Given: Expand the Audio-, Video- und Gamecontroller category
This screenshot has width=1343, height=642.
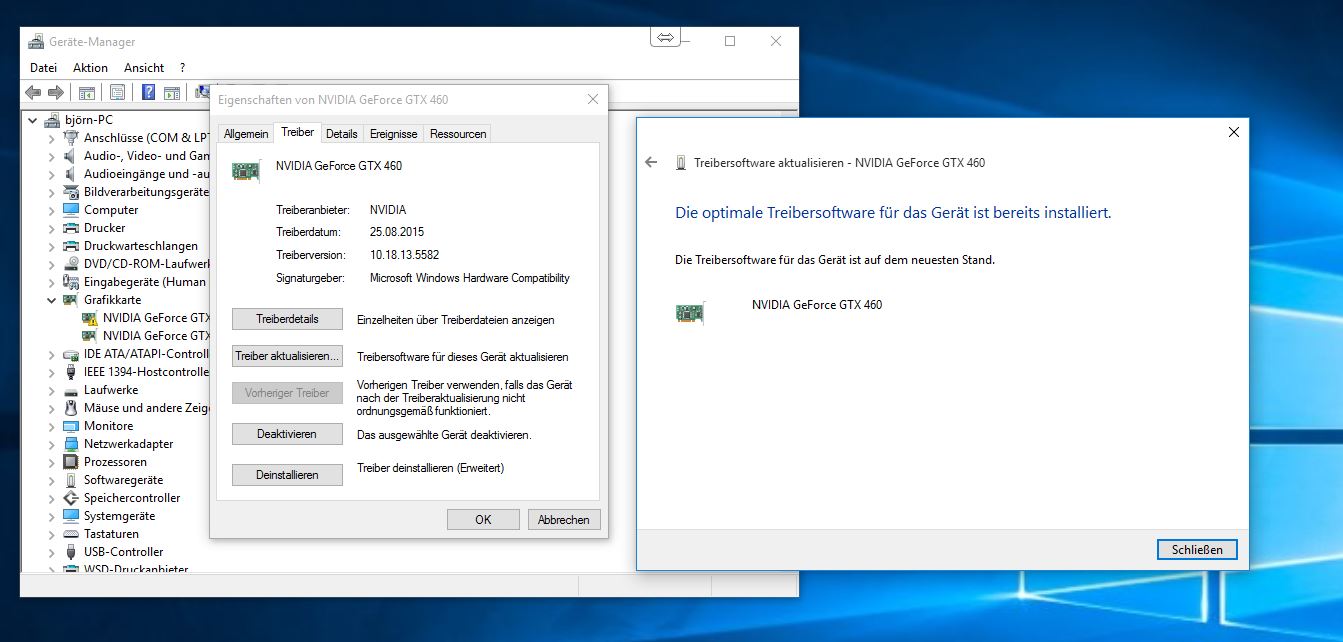Looking at the screenshot, I should 52,156.
